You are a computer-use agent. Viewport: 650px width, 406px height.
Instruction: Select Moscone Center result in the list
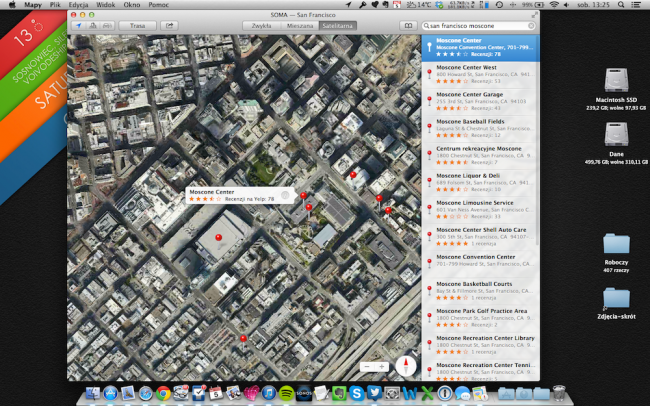pyautogui.click(x=480, y=48)
